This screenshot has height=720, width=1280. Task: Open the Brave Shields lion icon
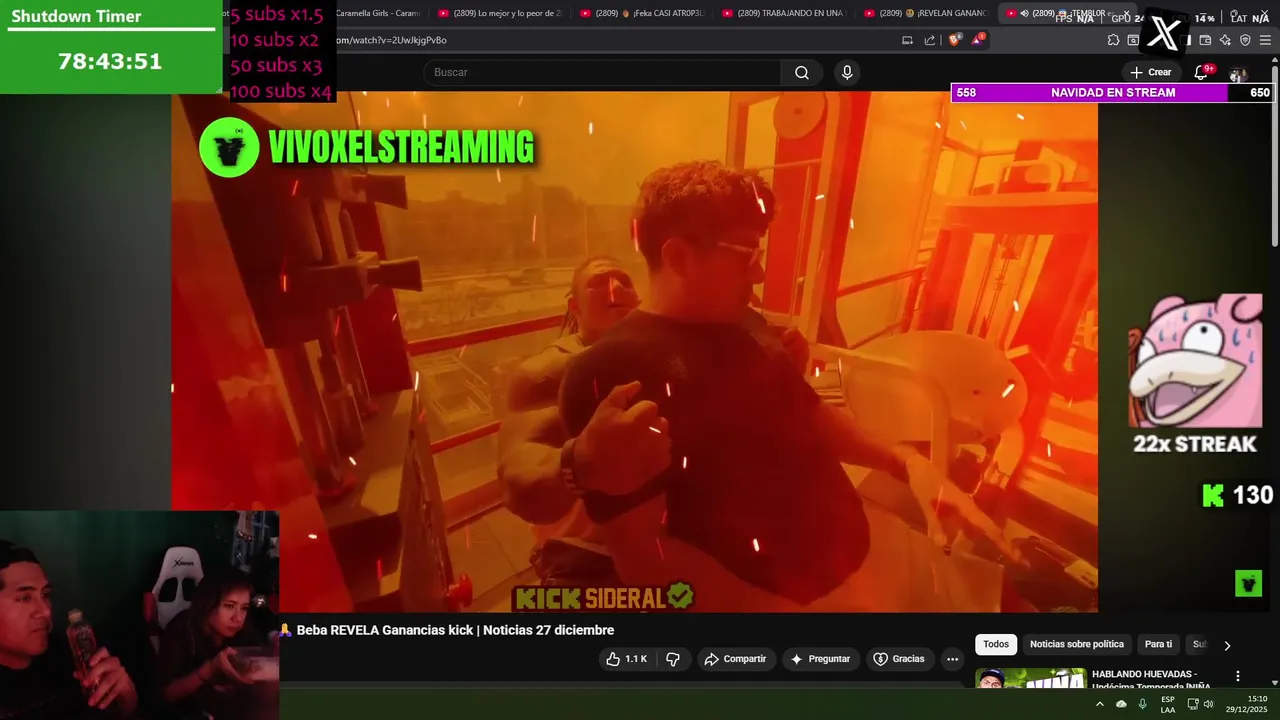click(x=954, y=40)
